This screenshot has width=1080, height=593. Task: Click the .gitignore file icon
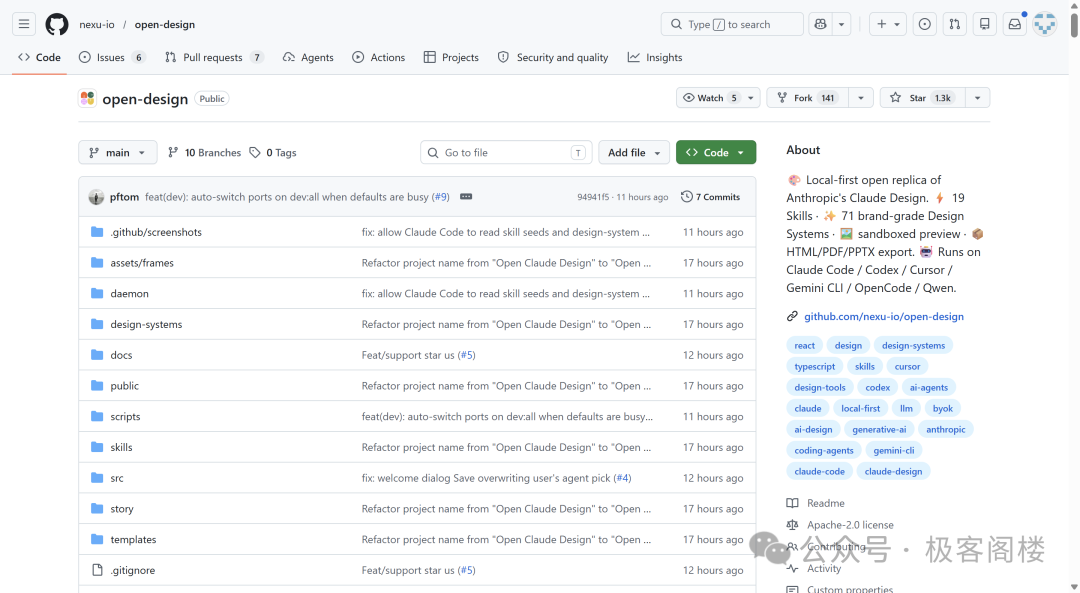[x=97, y=570]
